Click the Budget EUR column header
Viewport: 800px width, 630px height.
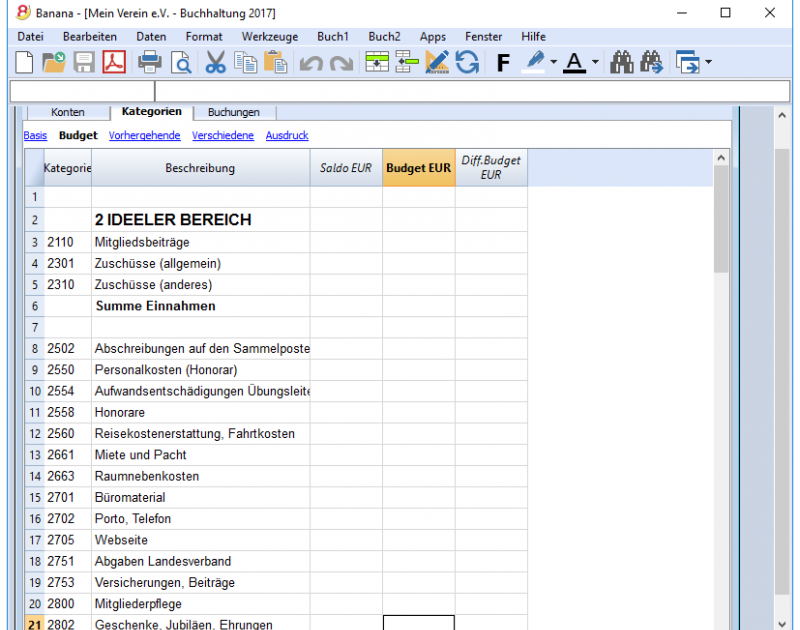[x=418, y=168]
